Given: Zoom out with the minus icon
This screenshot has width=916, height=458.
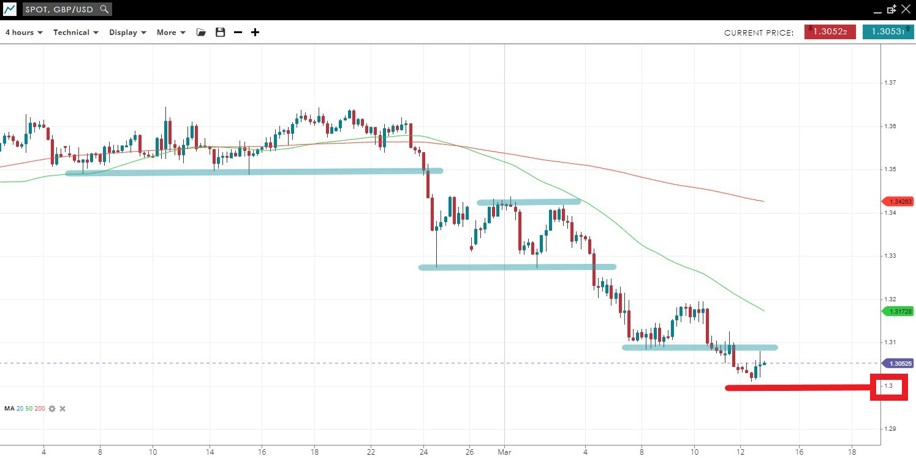Looking at the screenshot, I should (x=238, y=32).
